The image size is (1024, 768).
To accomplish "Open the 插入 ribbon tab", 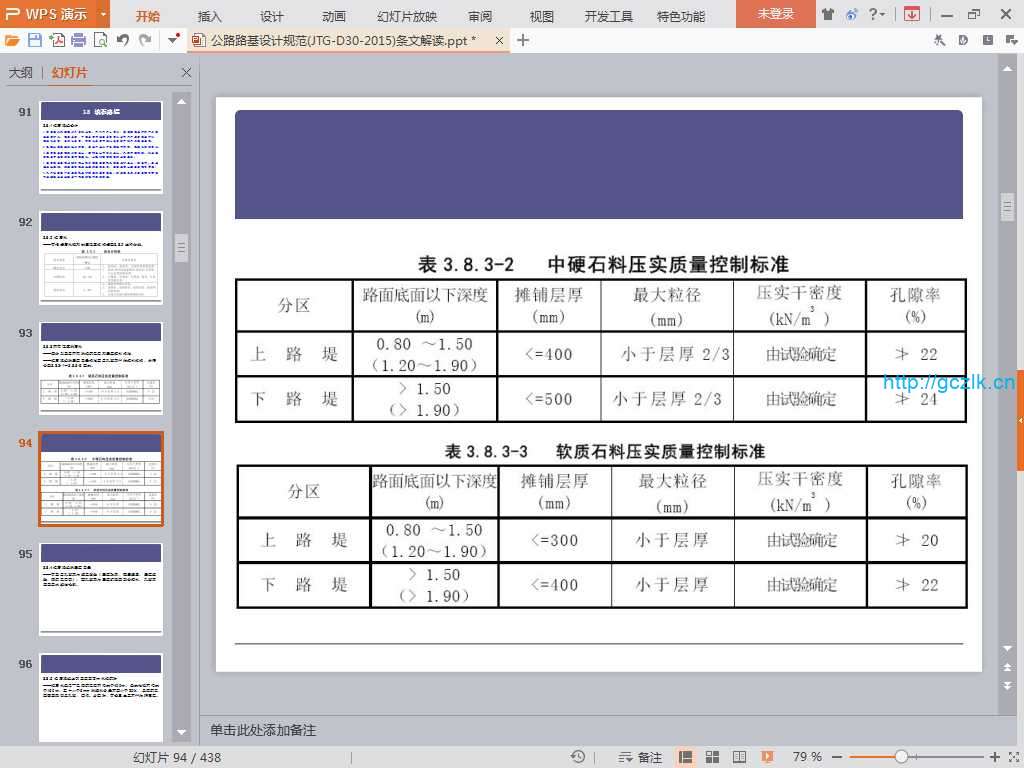I will click(x=210, y=16).
